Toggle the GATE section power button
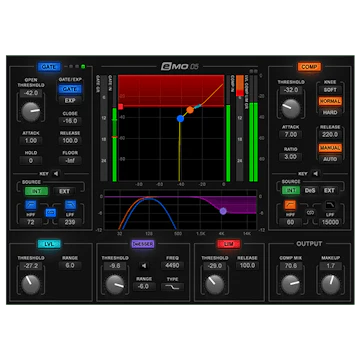The height and width of the screenshot is (360, 360). 49,67
